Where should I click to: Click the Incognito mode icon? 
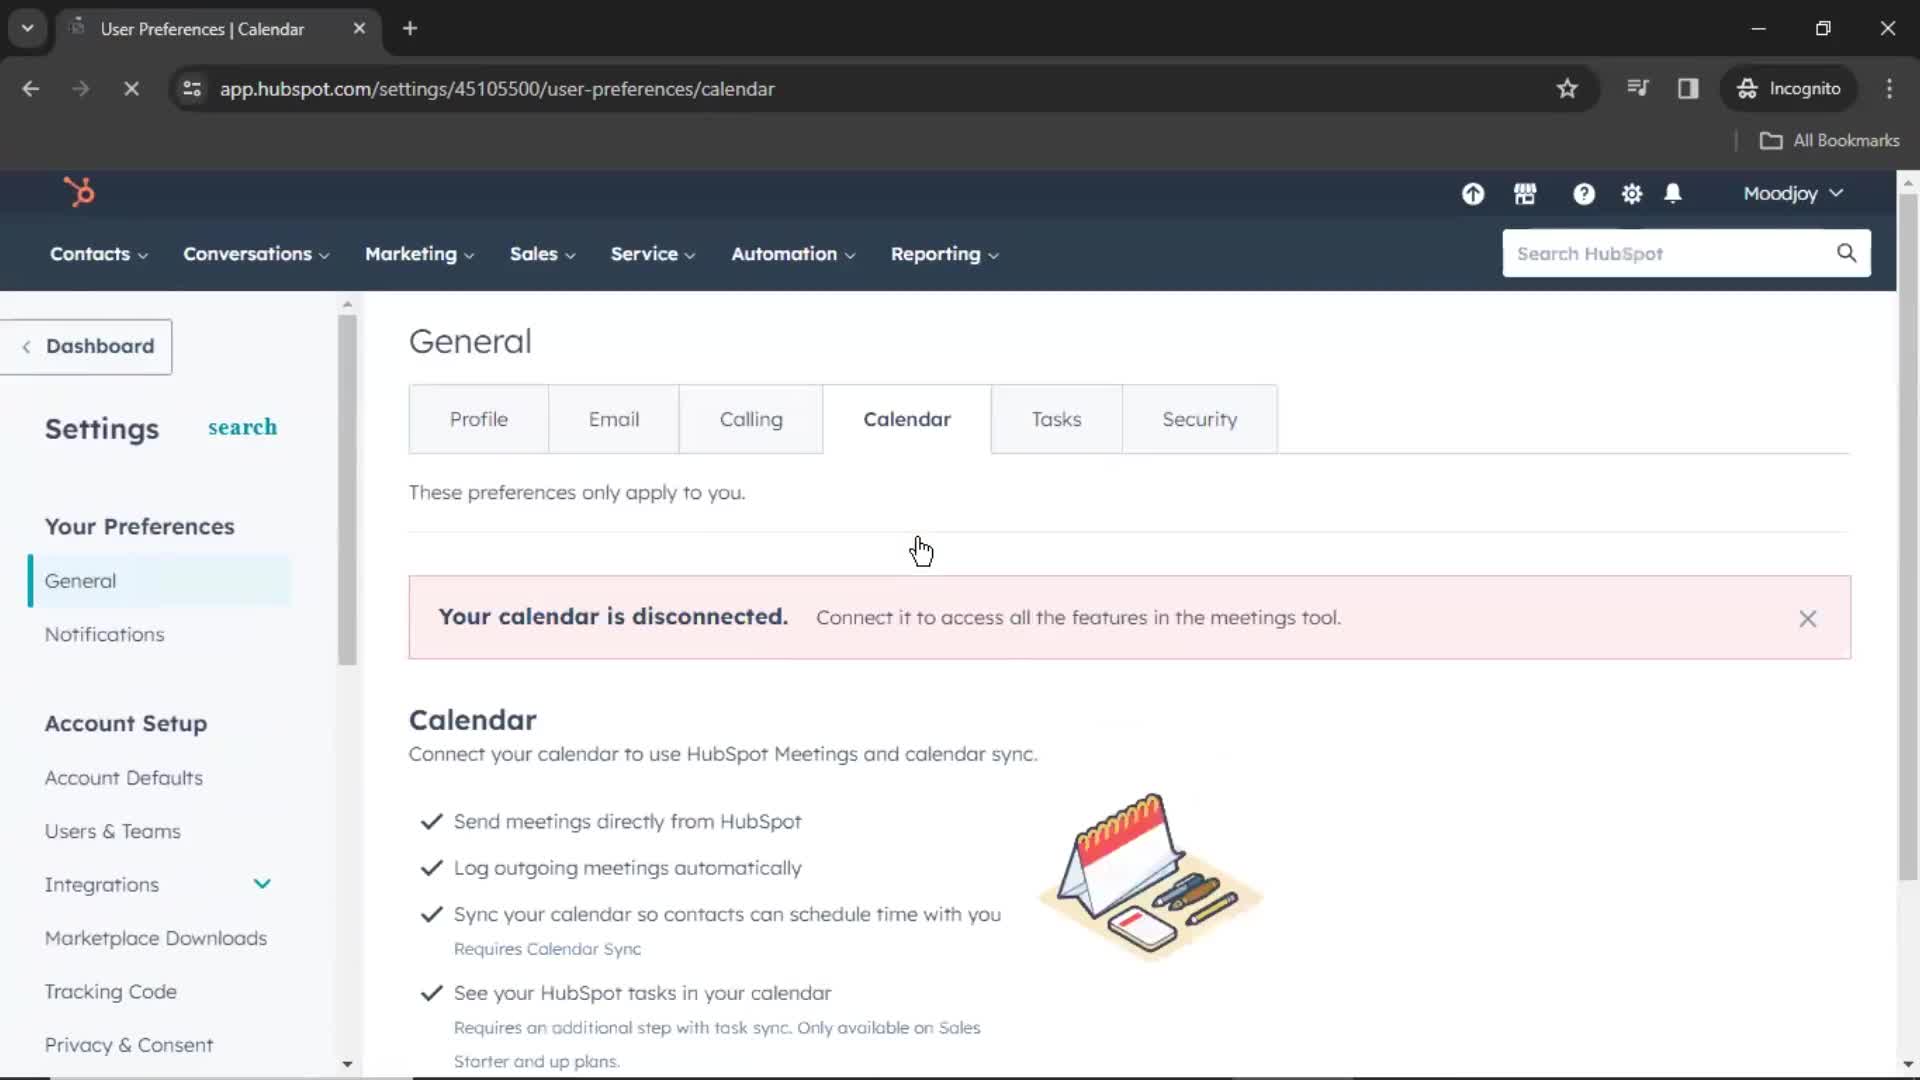coord(1749,88)
